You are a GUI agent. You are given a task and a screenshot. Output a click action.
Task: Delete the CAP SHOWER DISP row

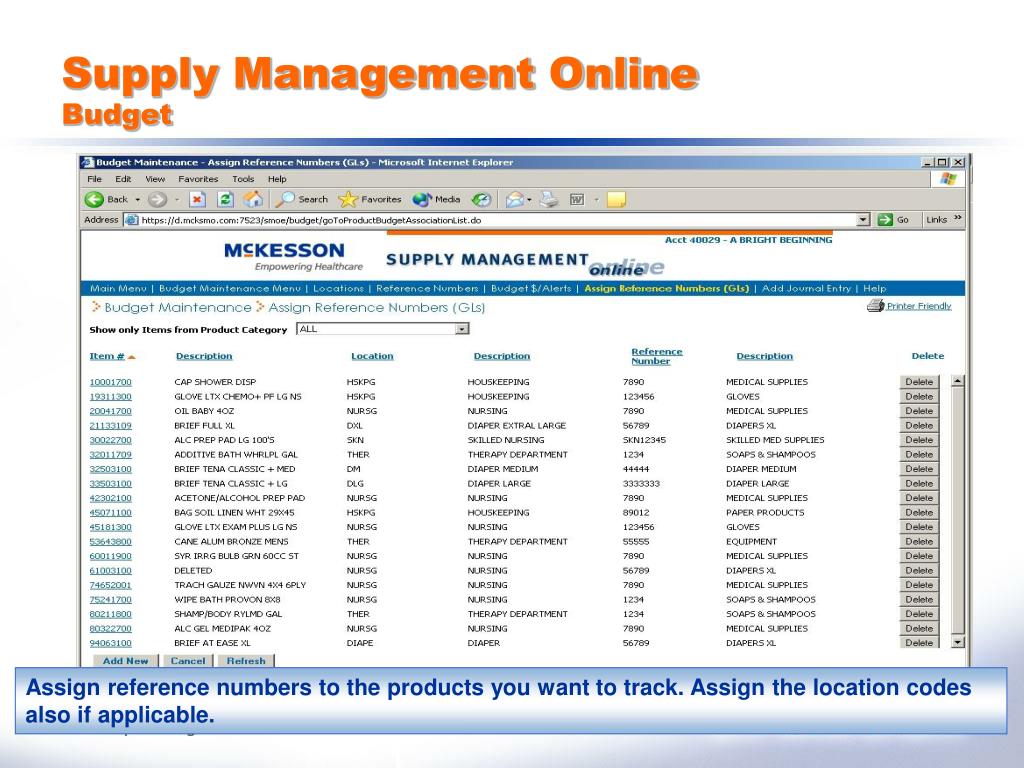(x=919, y=382)
